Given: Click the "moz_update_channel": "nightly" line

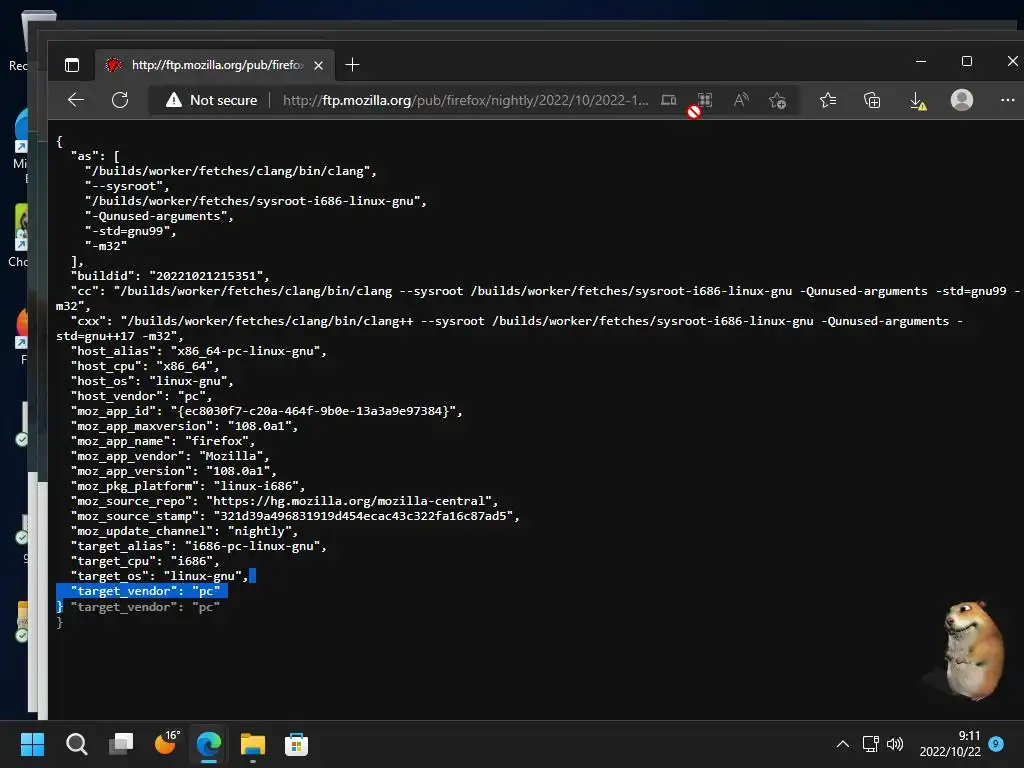Looking at the screenshot, I should tap(184, 531).
